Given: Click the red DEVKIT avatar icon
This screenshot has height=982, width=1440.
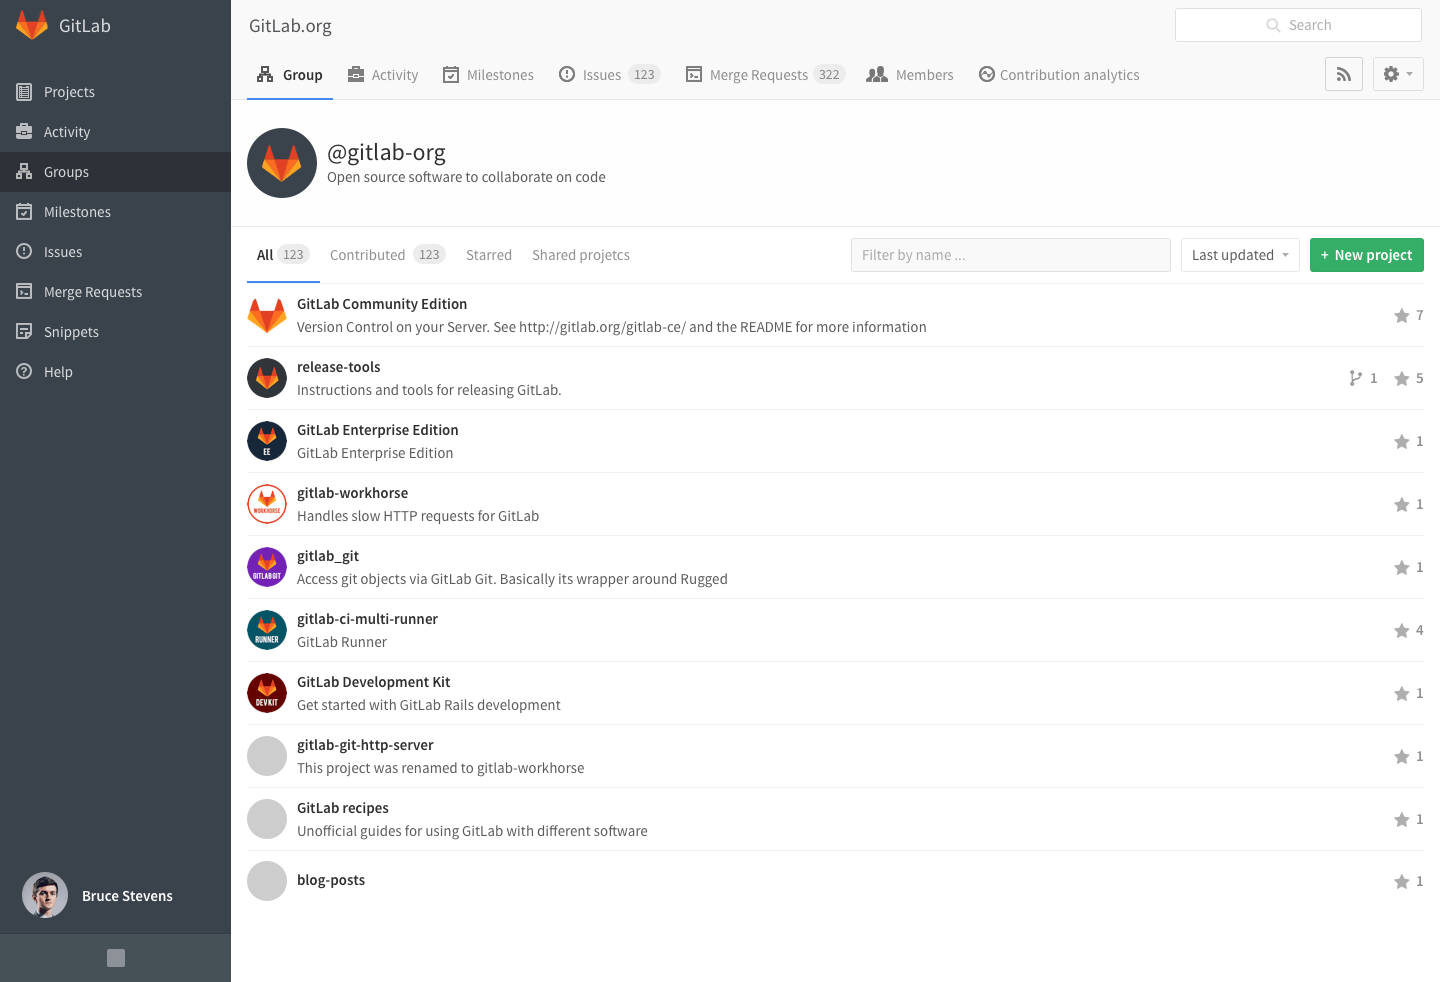Looking at the screenshot, I should [x=267, y=693].
